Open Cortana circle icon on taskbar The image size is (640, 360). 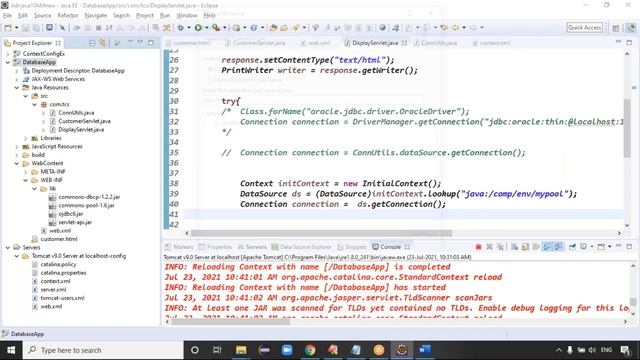coord(195,350)
